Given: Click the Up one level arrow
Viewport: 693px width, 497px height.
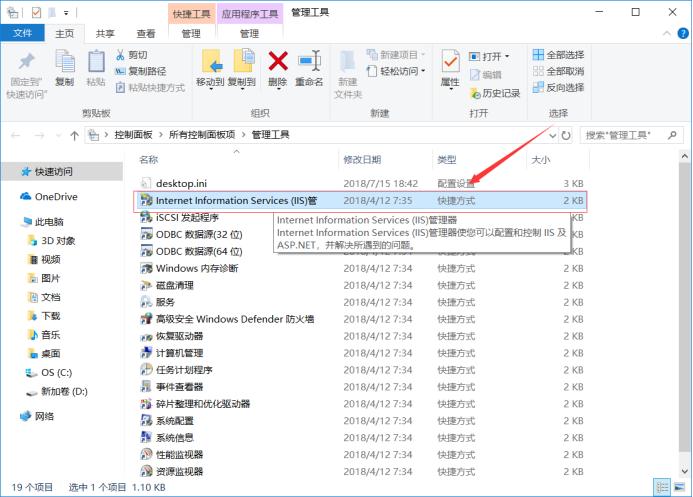Looking at the screenshot, I should coord(74,135).
